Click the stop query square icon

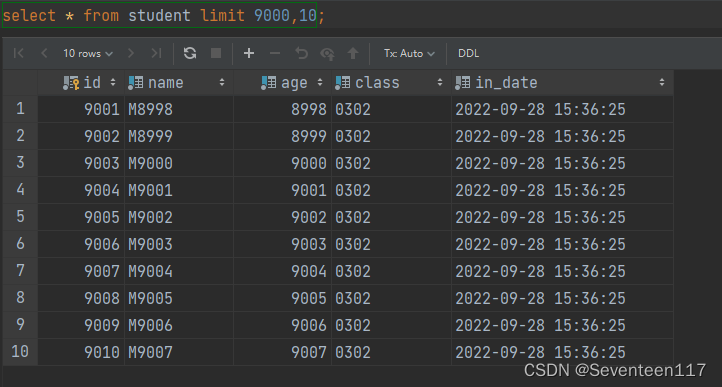point(215,53)
